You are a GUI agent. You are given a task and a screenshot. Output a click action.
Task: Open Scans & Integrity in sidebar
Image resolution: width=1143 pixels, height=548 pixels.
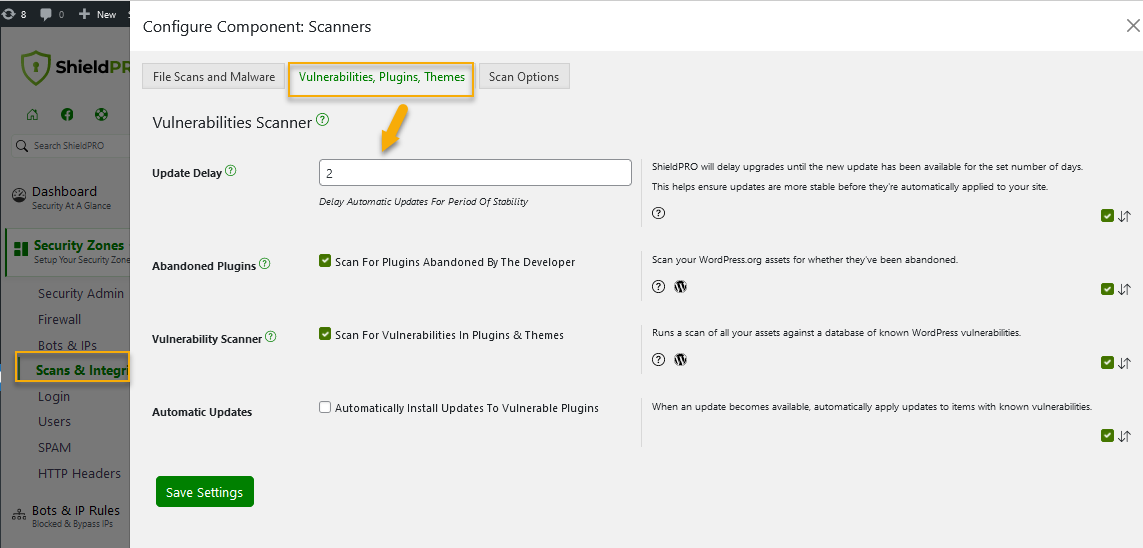tap(82, 370)
